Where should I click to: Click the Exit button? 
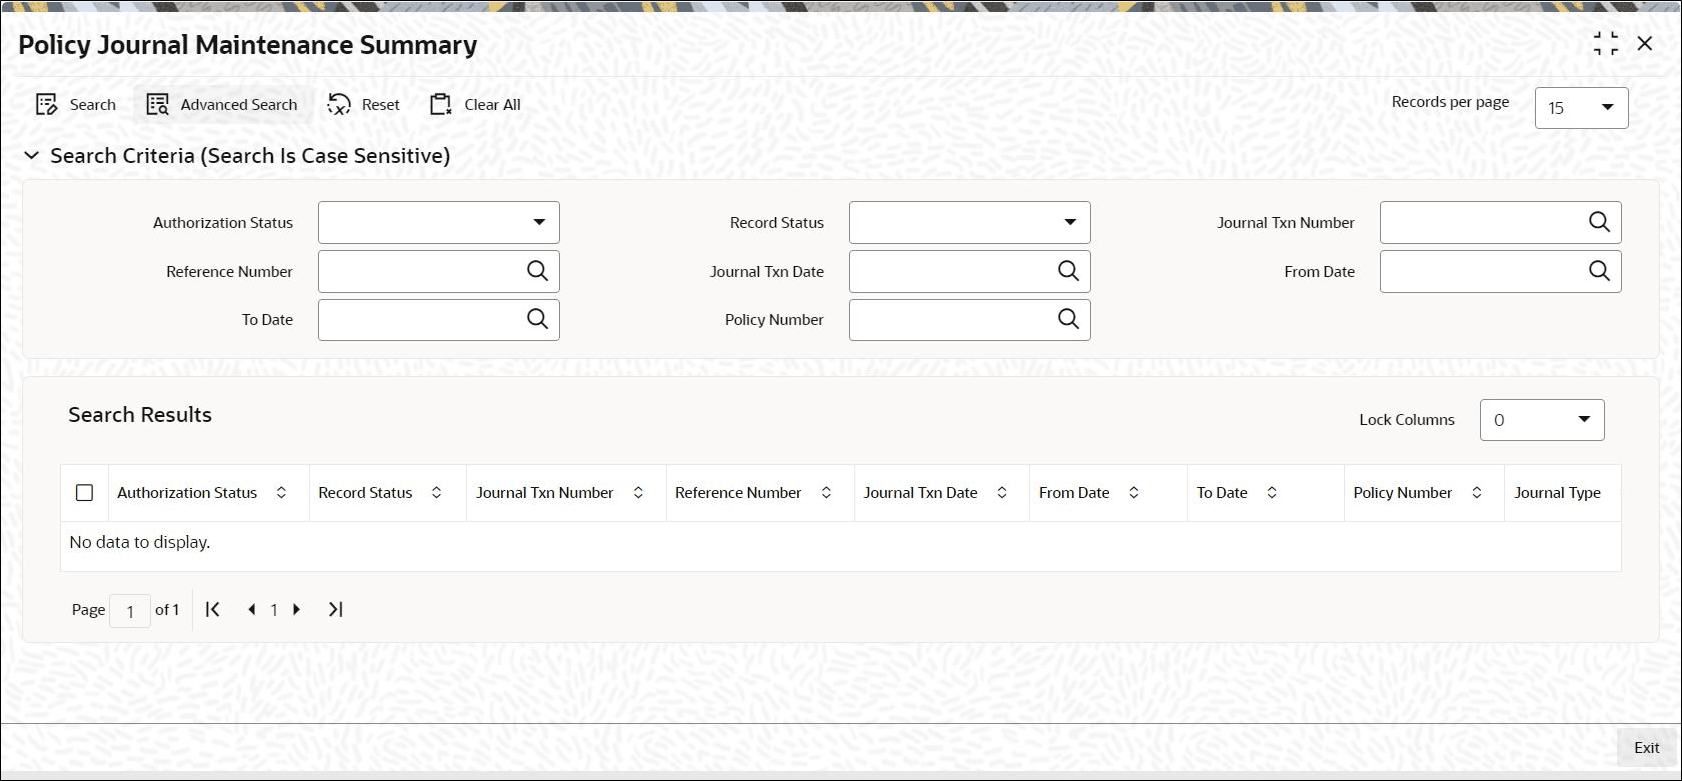1646,748
